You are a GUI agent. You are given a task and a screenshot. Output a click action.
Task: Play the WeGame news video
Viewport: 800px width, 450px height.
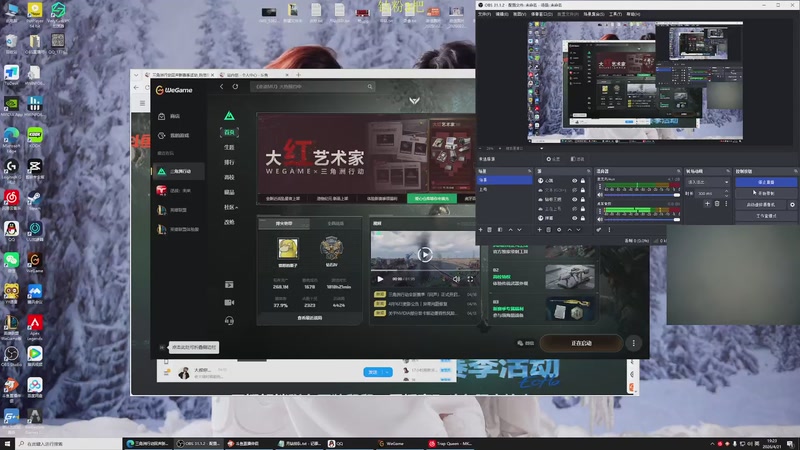(x=424, y=254)
